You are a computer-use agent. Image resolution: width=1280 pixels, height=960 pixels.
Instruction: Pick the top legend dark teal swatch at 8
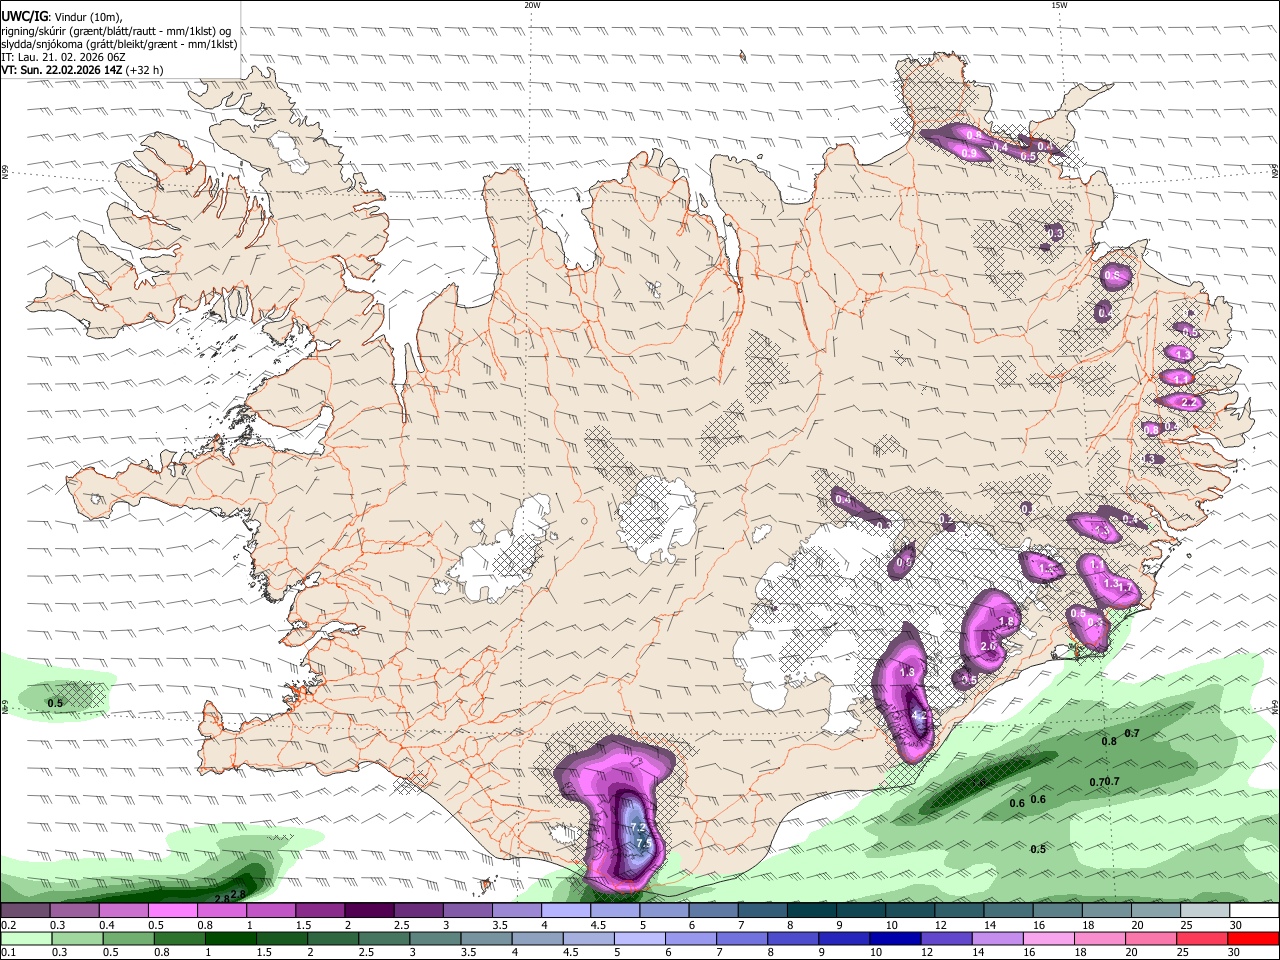pos(812,911)
